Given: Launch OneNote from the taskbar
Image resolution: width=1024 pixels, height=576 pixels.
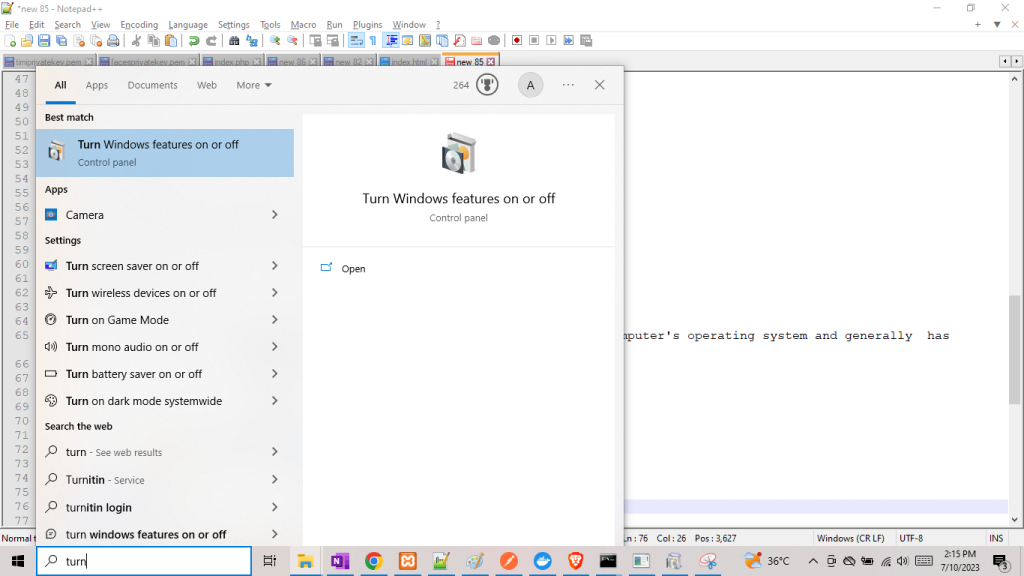Looking at the screenshot, I should coord(340,561).
